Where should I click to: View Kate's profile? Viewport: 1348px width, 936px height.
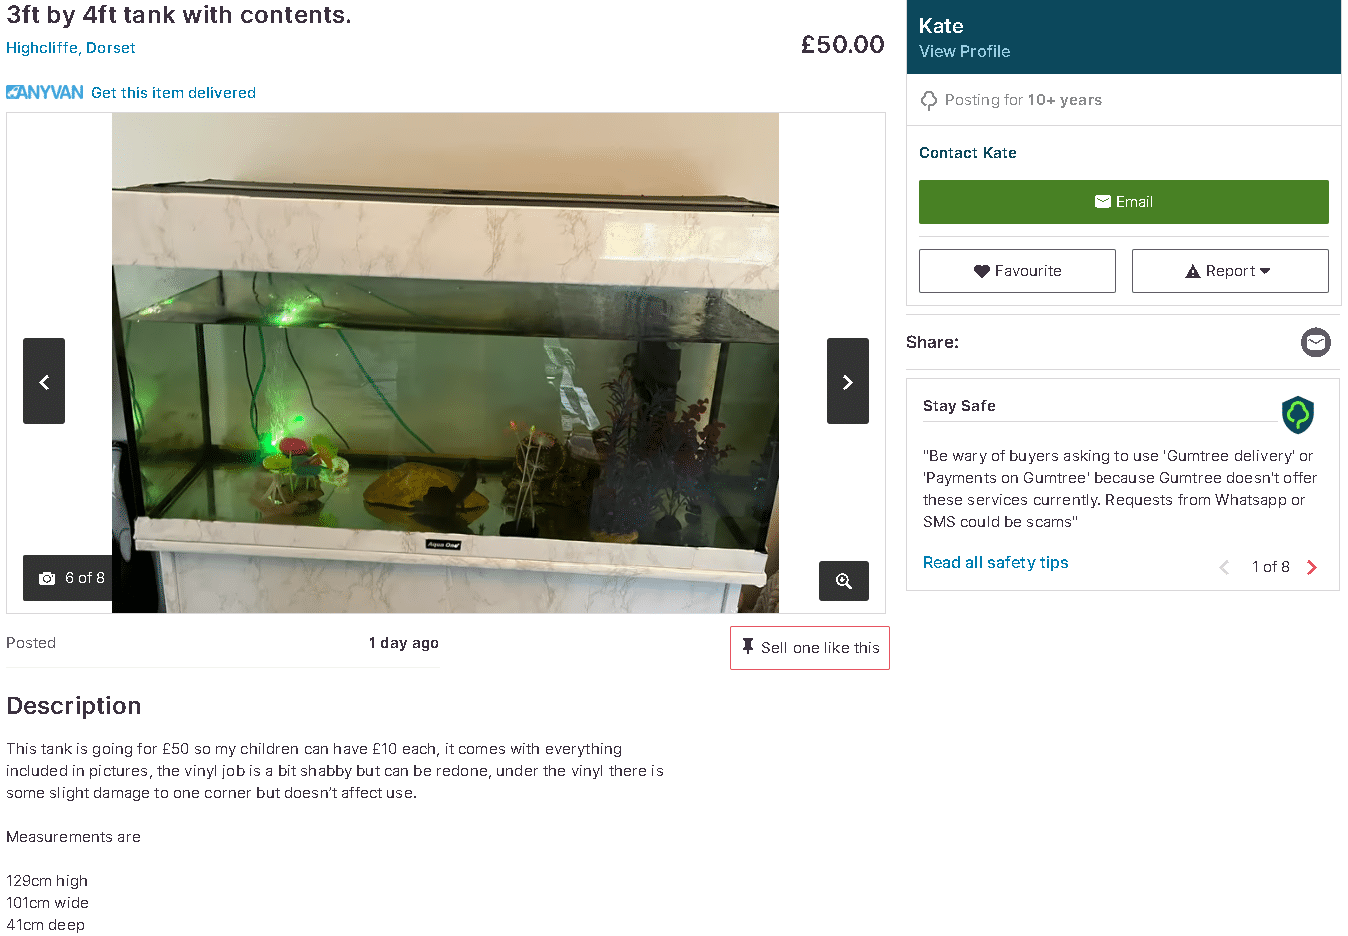pyautogui.click(x=964, y=52)
